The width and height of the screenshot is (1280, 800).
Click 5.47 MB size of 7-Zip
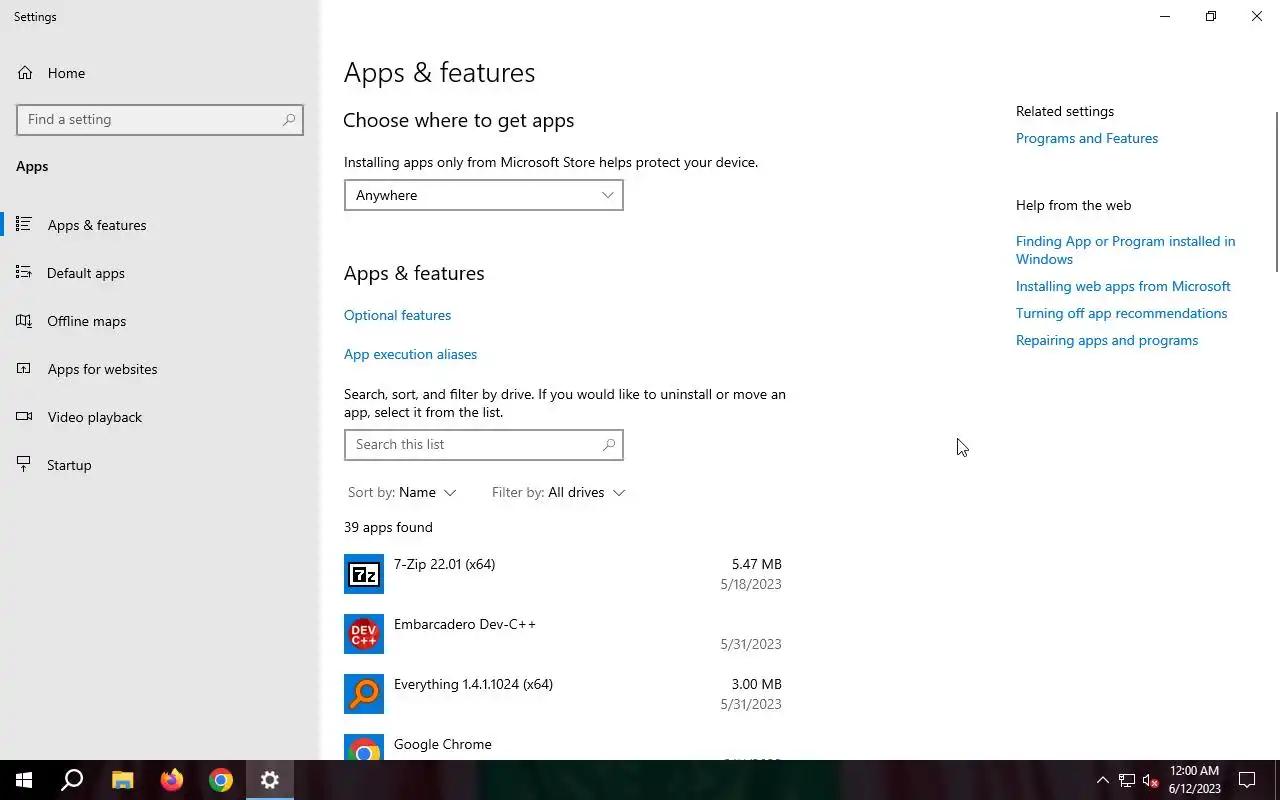(756, 564)
